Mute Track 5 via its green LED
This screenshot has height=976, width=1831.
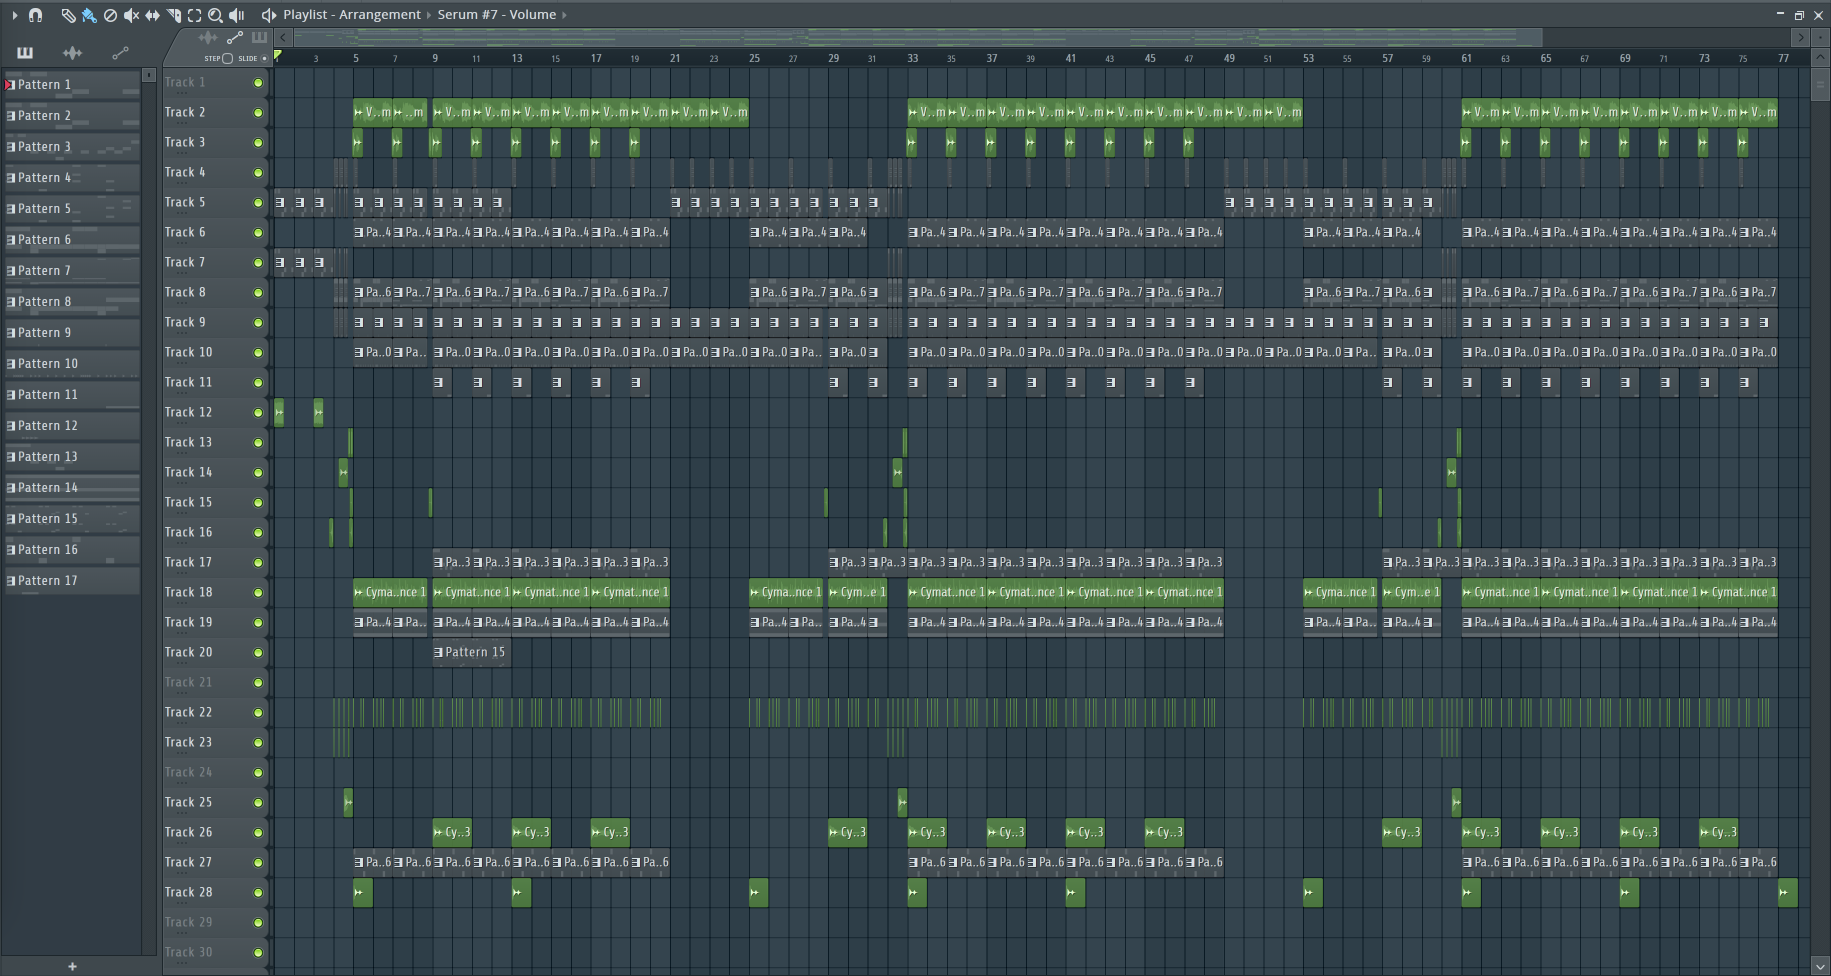click(x=258, y=203)
